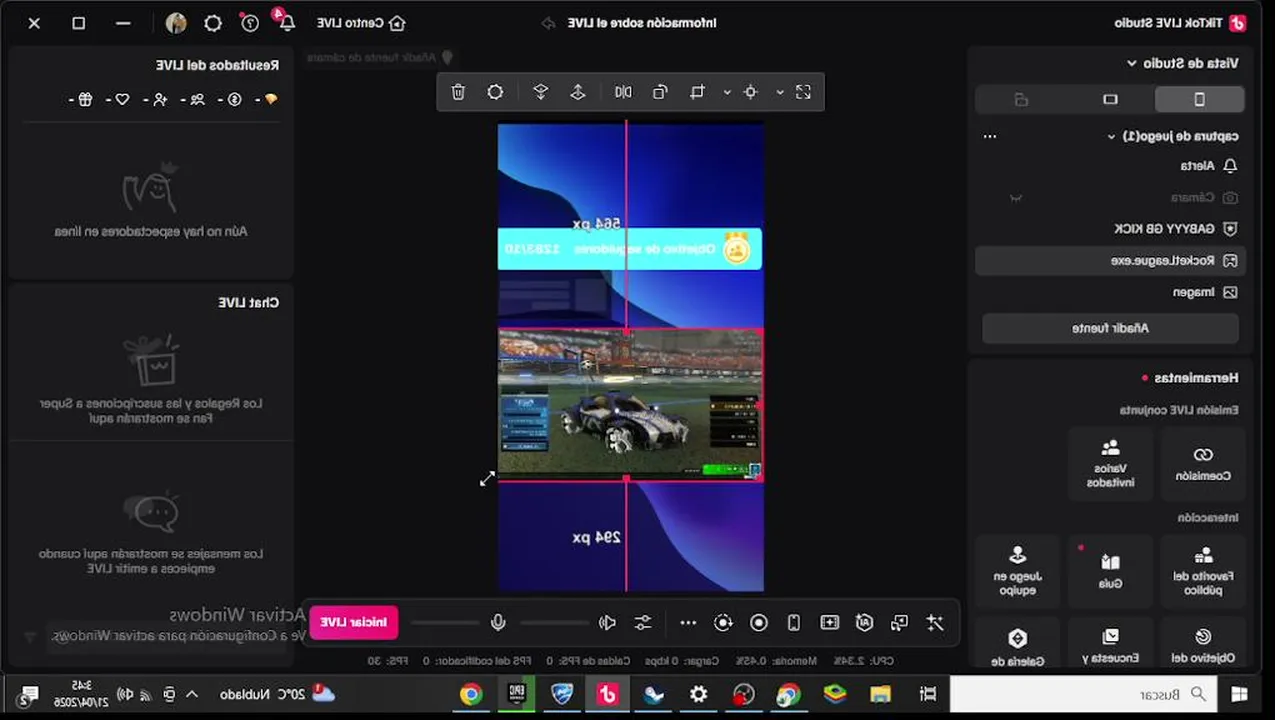The width and height of the screenshot is (1275, 720).
Task: Open the Favorito del público tool
Action: tap(1203, 572)
